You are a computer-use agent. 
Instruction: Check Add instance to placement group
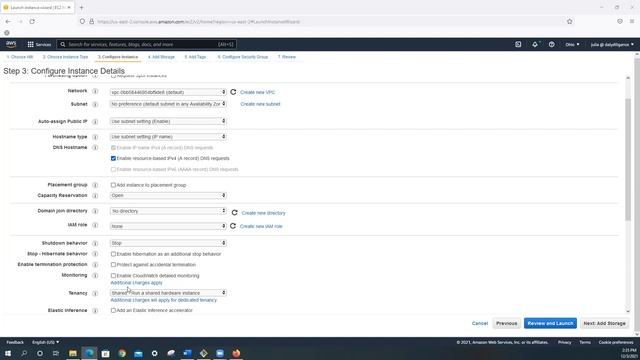point(113,185)
